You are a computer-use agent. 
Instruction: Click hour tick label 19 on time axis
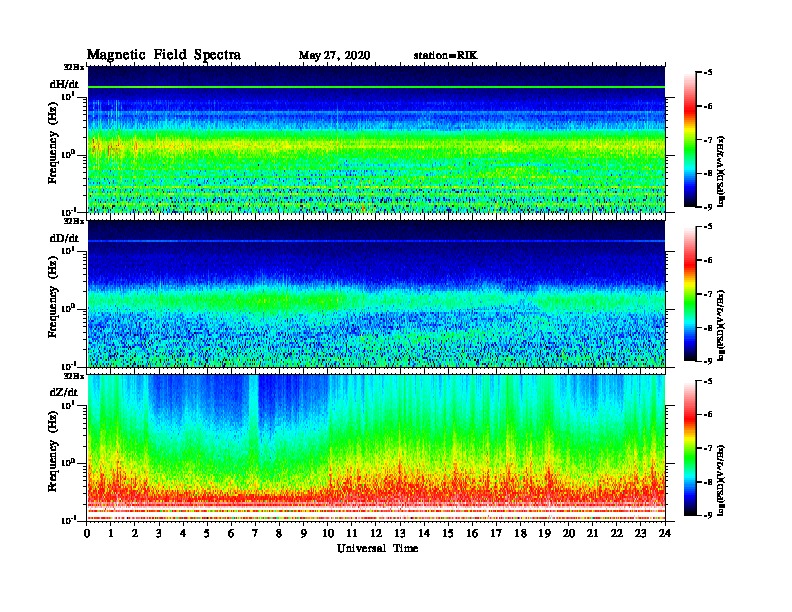point(544,533)
